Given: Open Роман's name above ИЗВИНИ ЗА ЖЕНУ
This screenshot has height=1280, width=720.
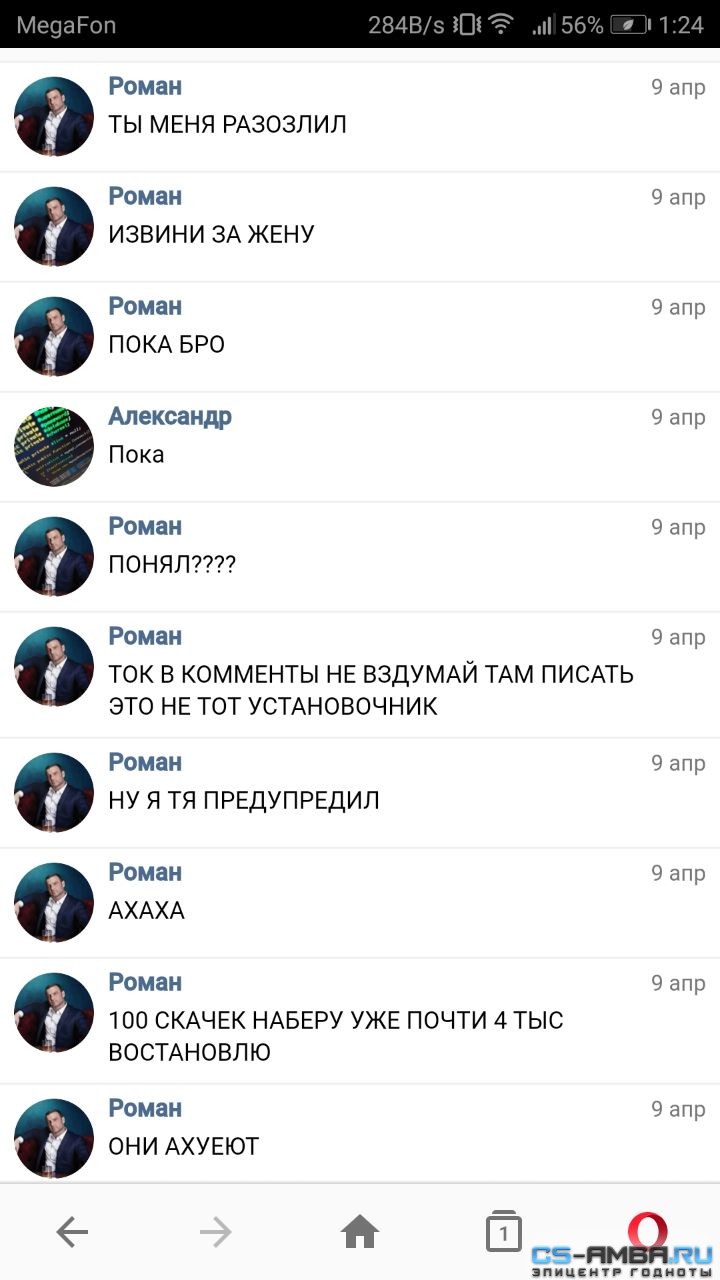Looking at the screenshot, I should (x=145, y=196).
